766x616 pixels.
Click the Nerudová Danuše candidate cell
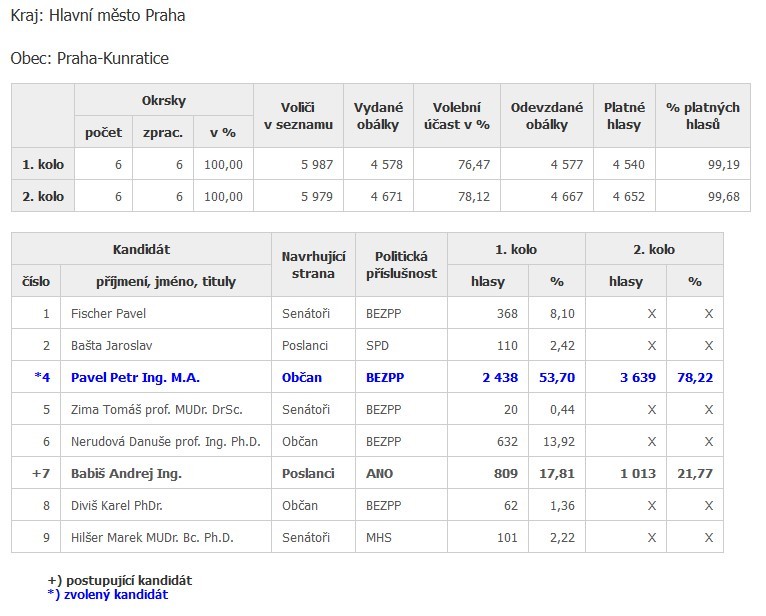[x=166, y=442]
